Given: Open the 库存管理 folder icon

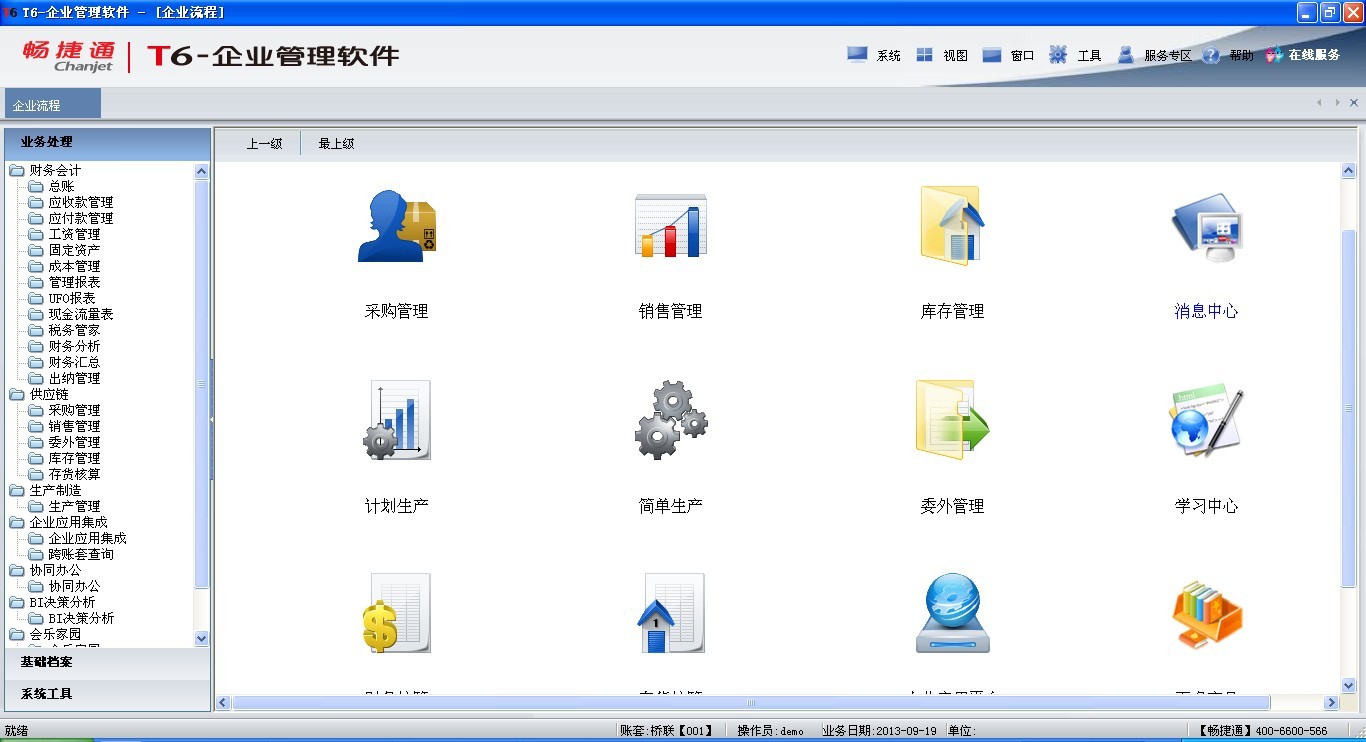Looking at the screenshot, I should coord(952,226).
